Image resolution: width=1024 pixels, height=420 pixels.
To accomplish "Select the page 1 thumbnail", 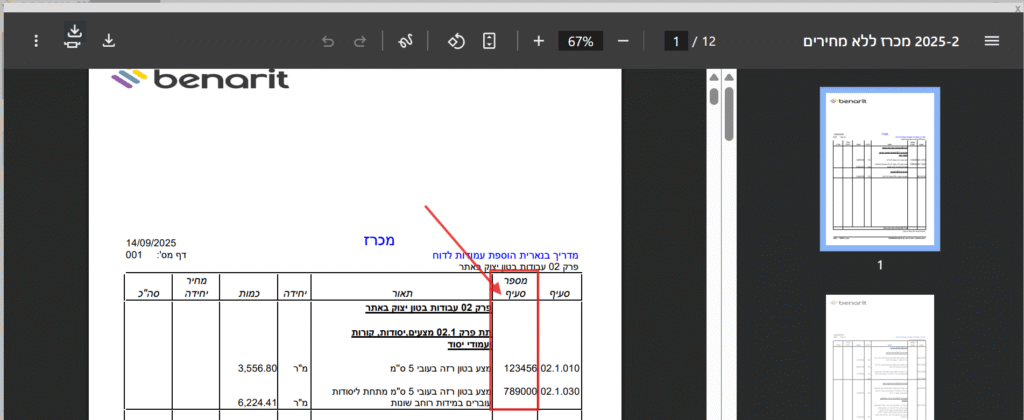I will [x=879, y=168].
